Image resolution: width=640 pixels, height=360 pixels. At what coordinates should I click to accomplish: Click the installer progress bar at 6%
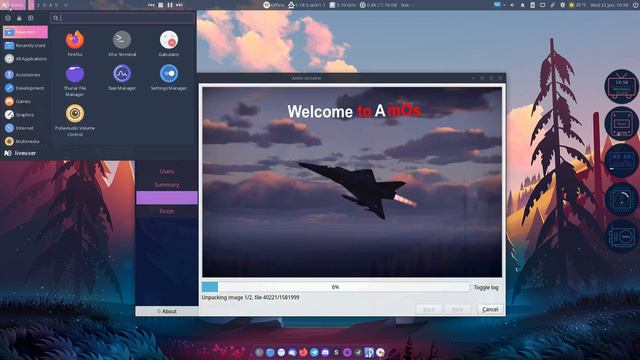[x=336, y=287]
